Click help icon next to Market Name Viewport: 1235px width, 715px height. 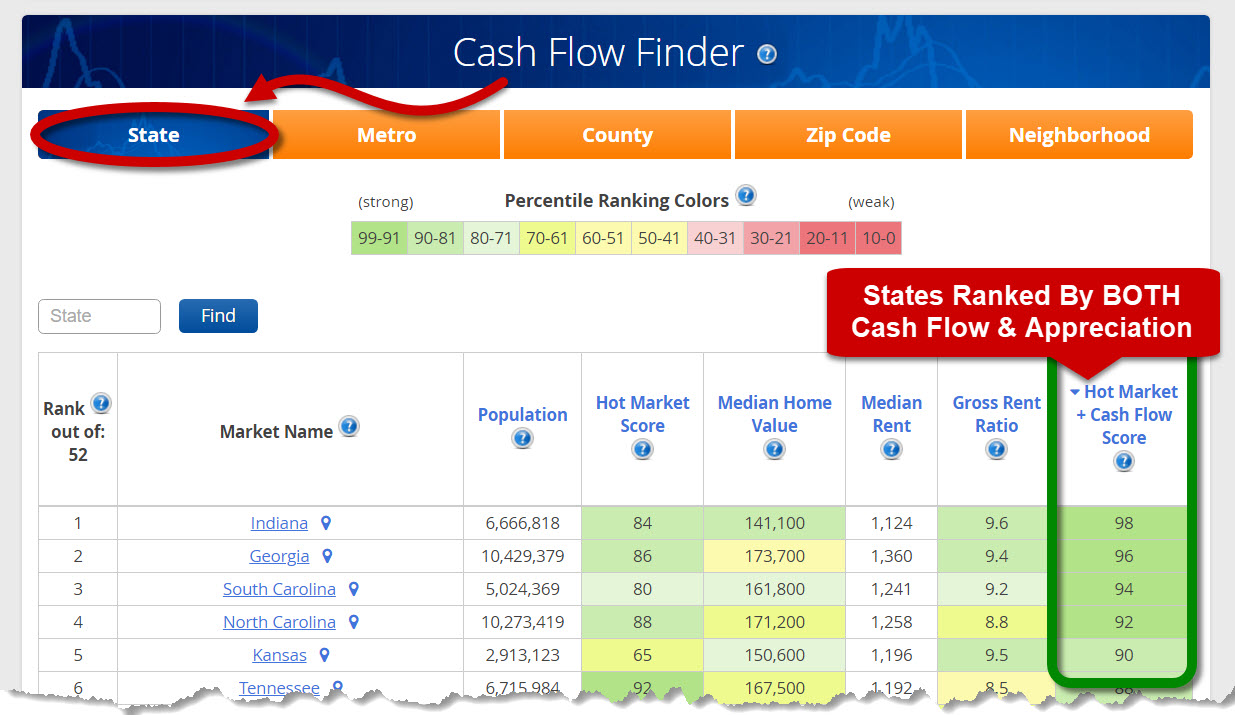349,427
